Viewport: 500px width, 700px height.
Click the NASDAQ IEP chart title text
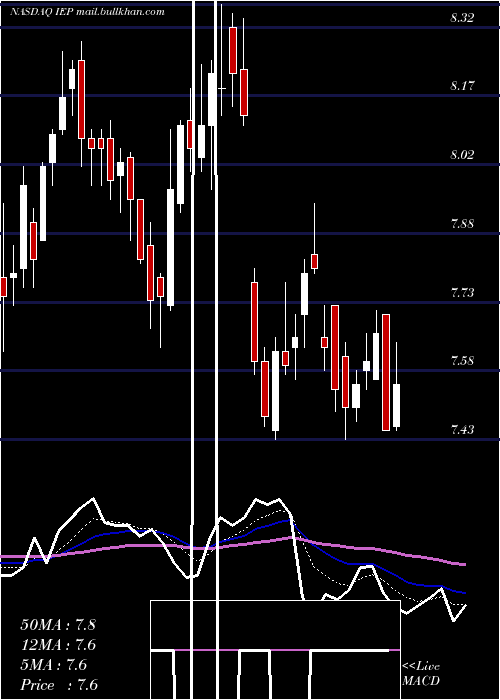click(x=87, y=12)
